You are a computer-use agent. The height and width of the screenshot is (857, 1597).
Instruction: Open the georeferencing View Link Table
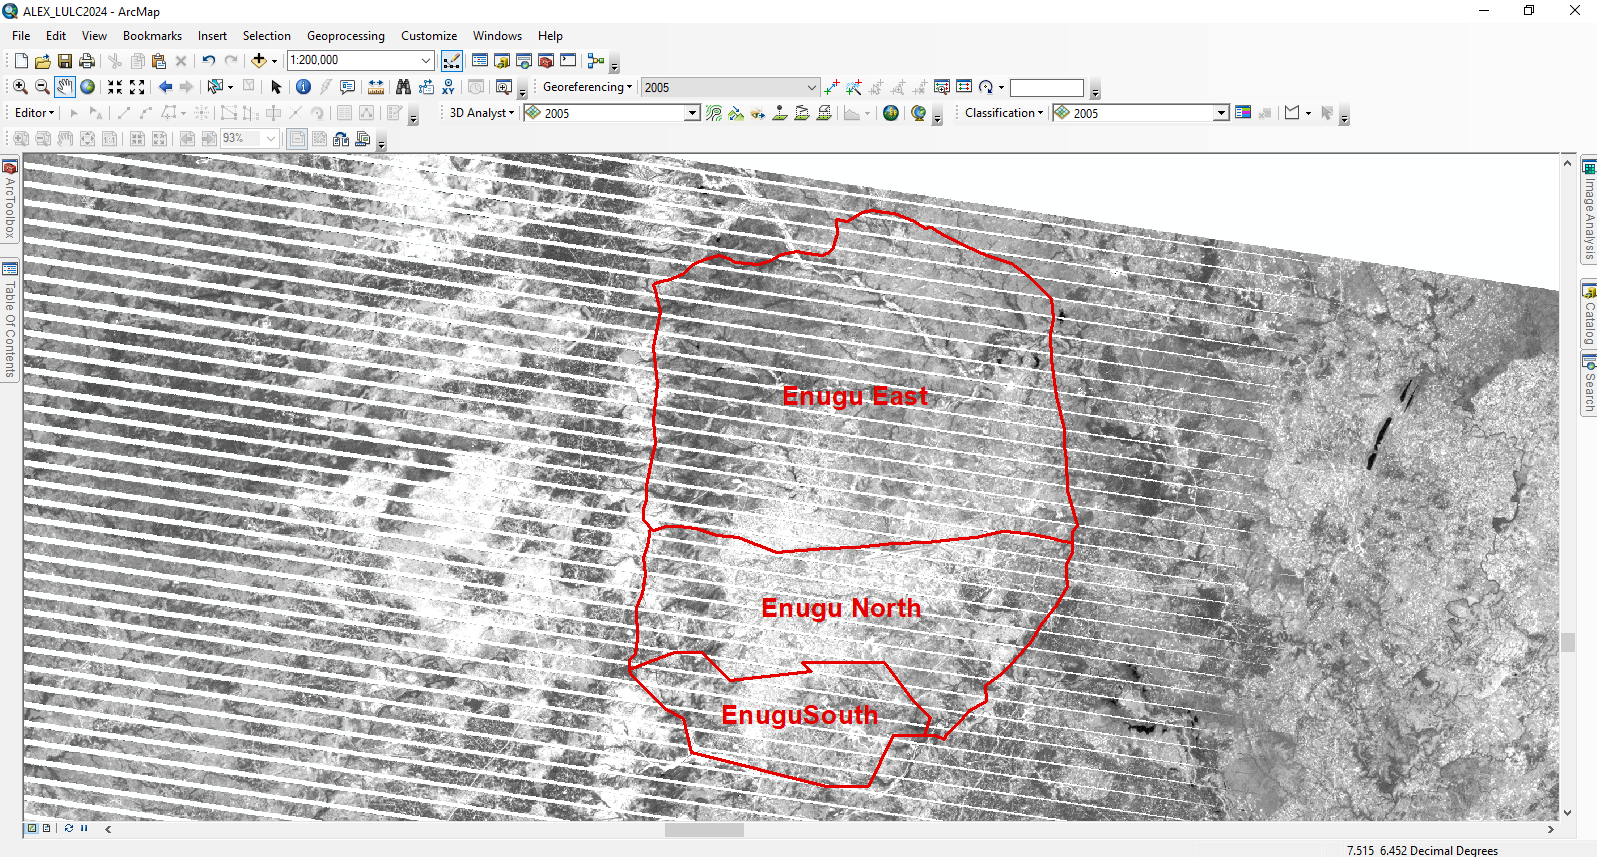pyautogui.click(x=964, y=87)
